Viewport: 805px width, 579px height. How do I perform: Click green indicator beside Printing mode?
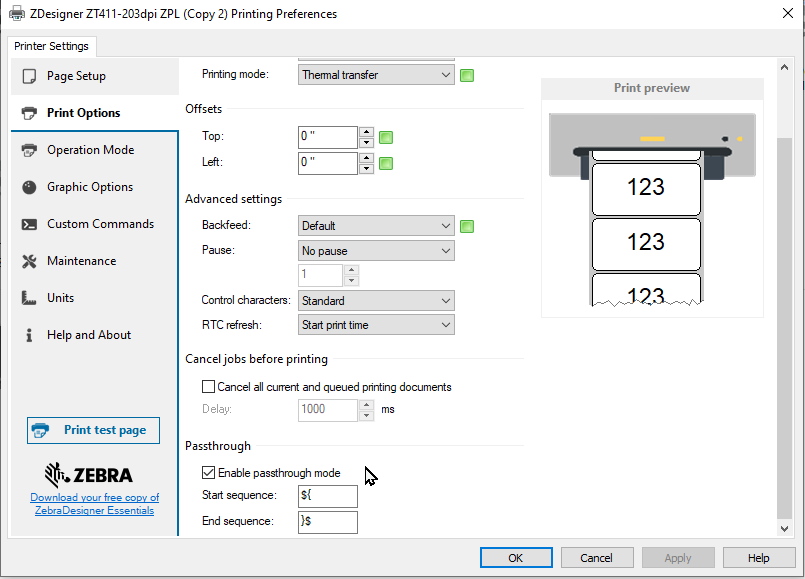(x=467, y=75)
